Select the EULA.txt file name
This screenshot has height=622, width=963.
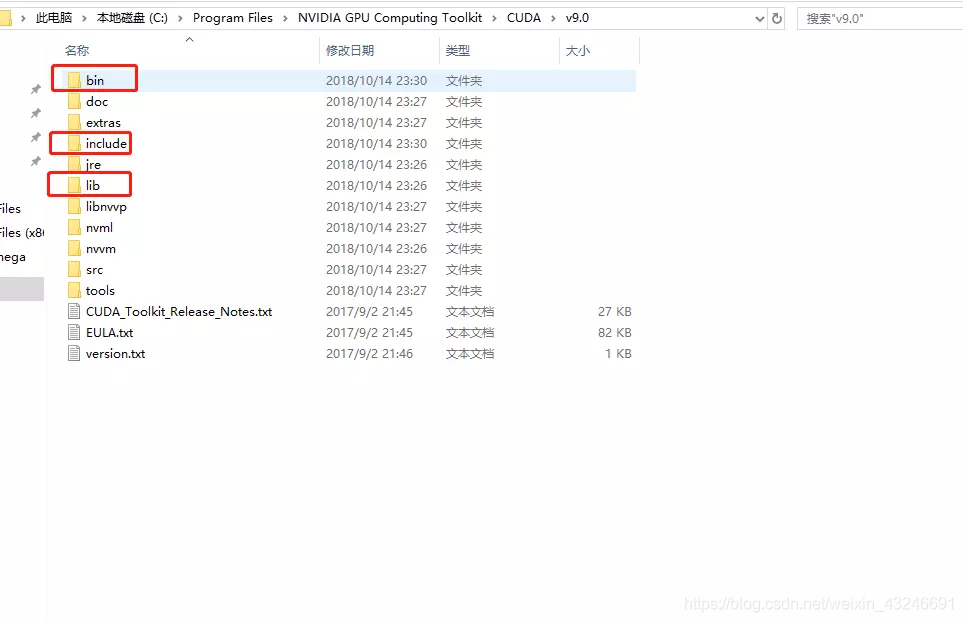(109, 332)
